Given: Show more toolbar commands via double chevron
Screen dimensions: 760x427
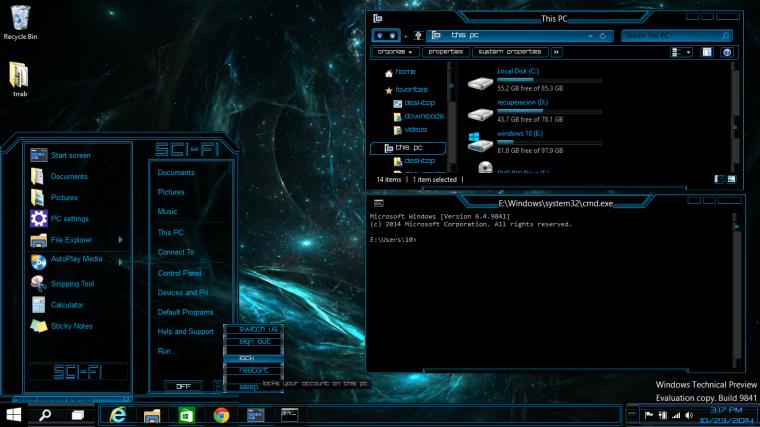Looking at the screenshot, I should pyautogui.click(x=556, y=52).
